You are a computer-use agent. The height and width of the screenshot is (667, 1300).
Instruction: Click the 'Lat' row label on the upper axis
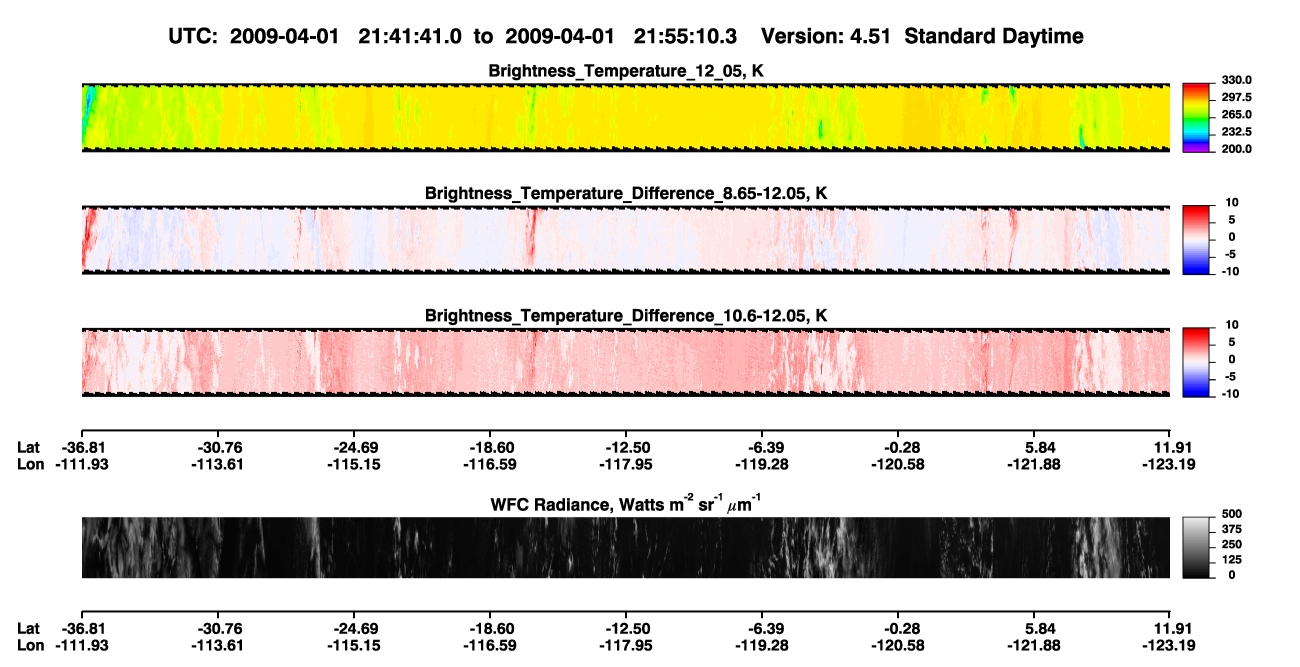(x=29, y=448)
